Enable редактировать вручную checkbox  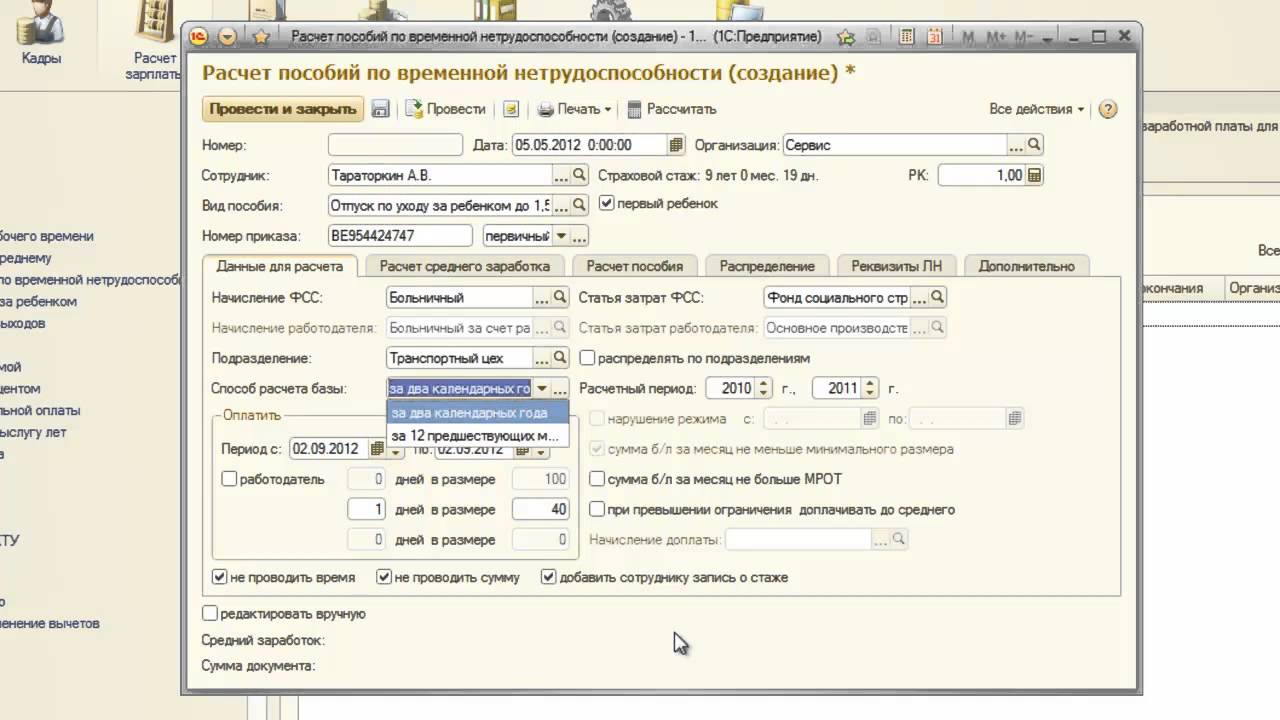pos(209,613)
